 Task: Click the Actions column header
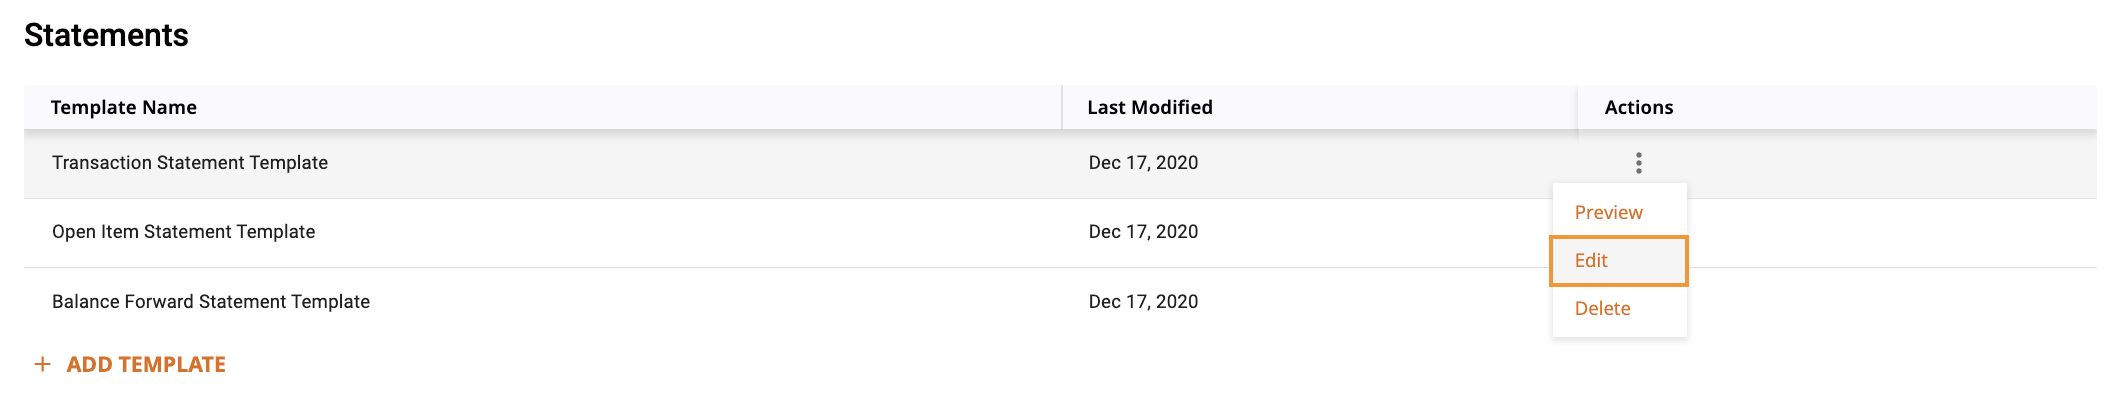(1639, 107)
